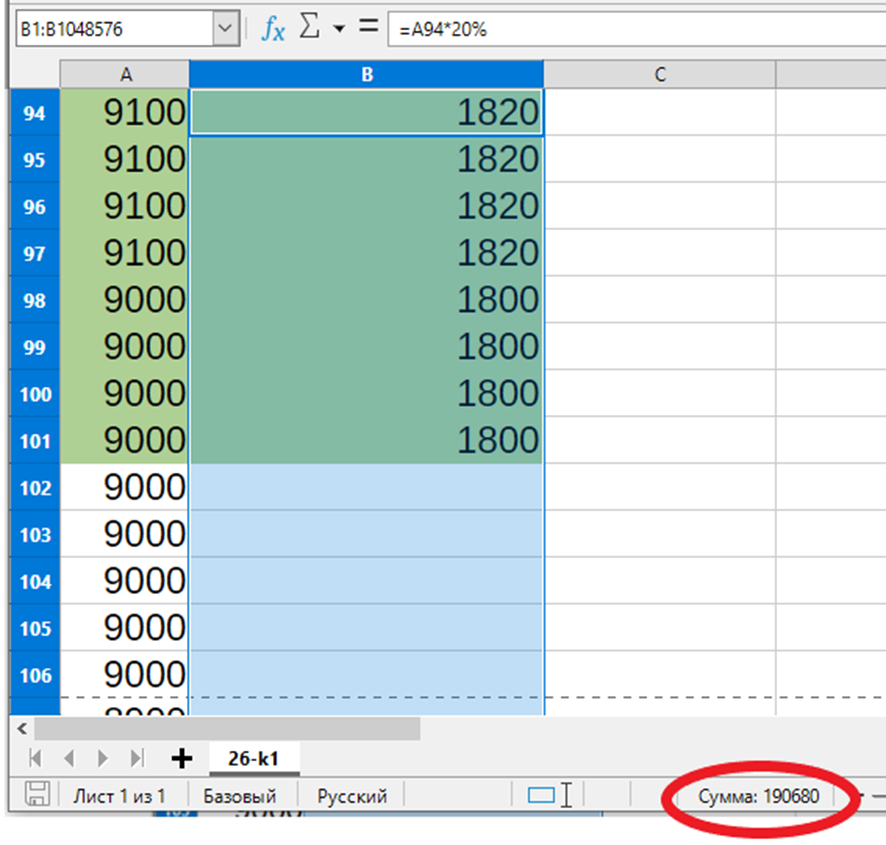Jump to the first sheet arrow

coord(37,759)
